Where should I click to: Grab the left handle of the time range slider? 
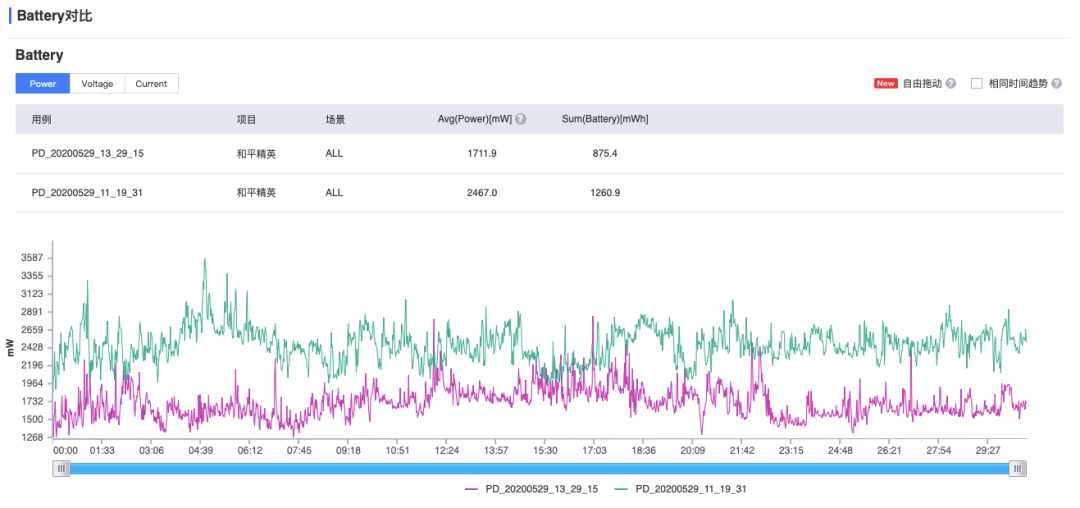61,468
